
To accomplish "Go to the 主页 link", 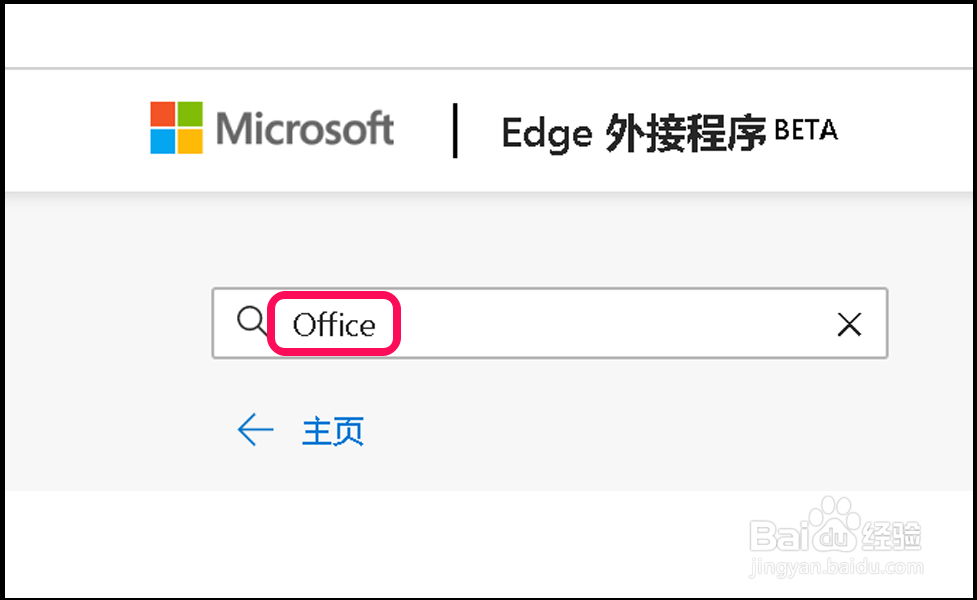I will [x=333, y=431].
